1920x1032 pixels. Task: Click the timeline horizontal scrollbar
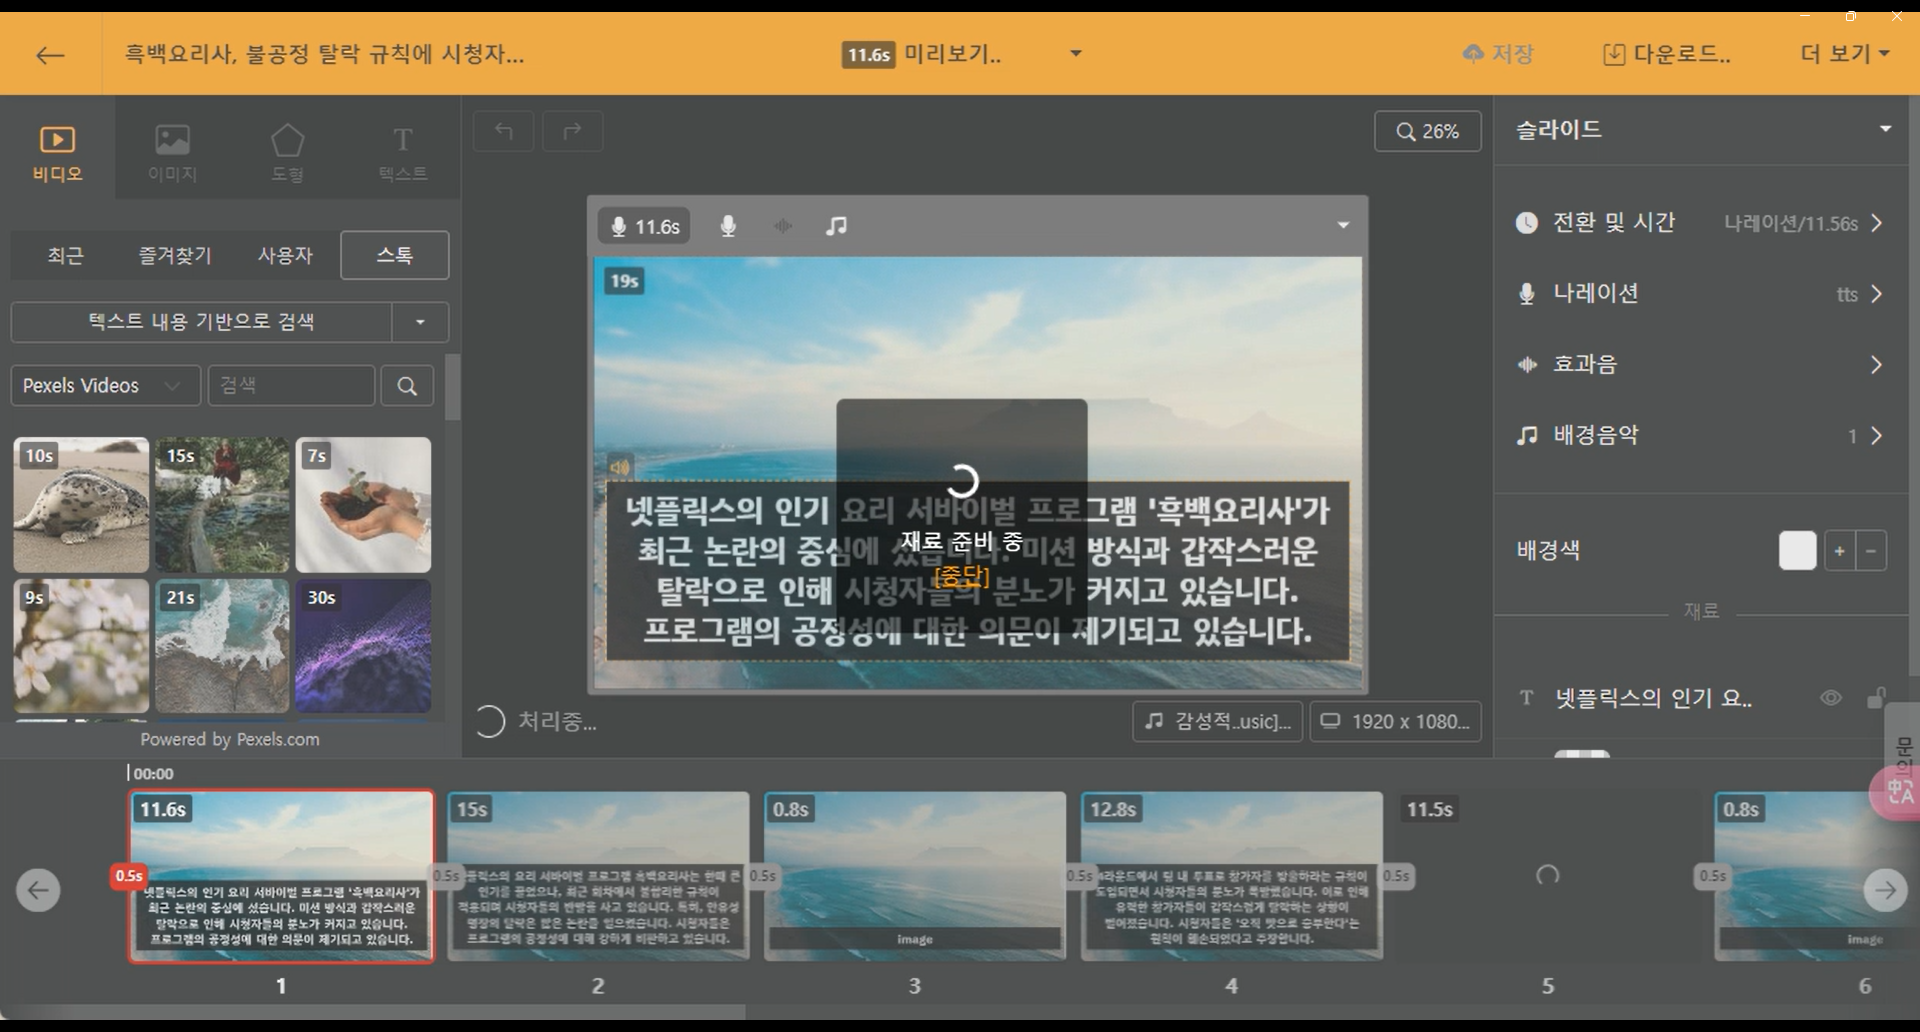pyautogui.click(x=372, y=1012)
